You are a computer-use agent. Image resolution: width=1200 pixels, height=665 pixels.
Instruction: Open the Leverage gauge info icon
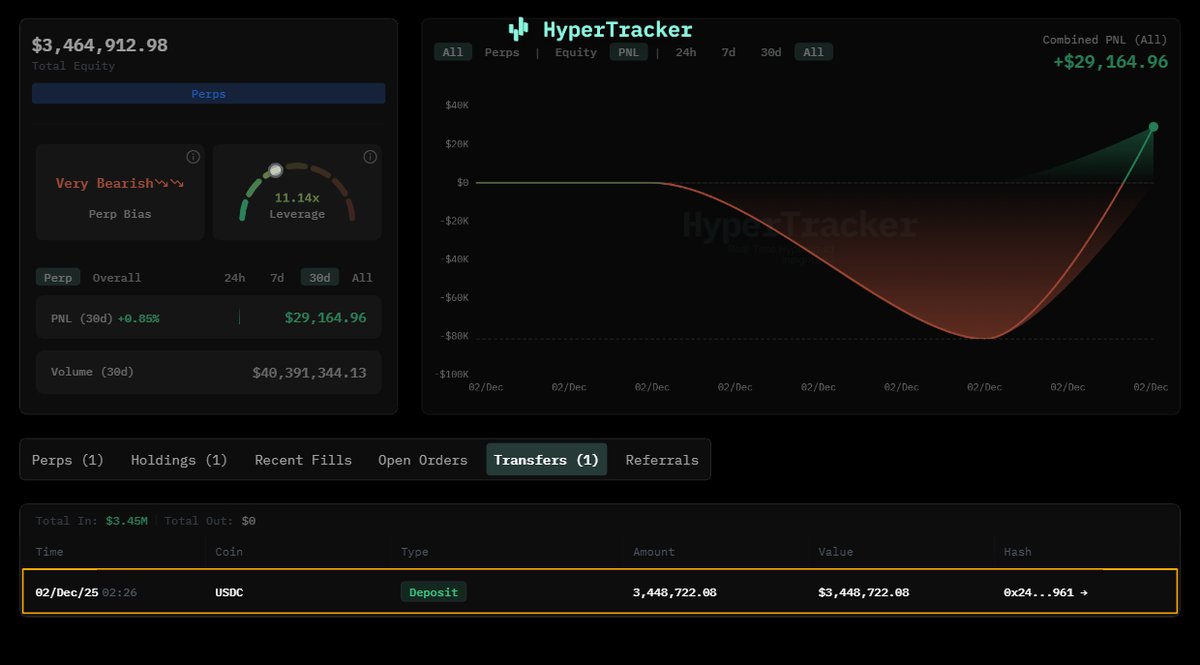tap(369, 156)
